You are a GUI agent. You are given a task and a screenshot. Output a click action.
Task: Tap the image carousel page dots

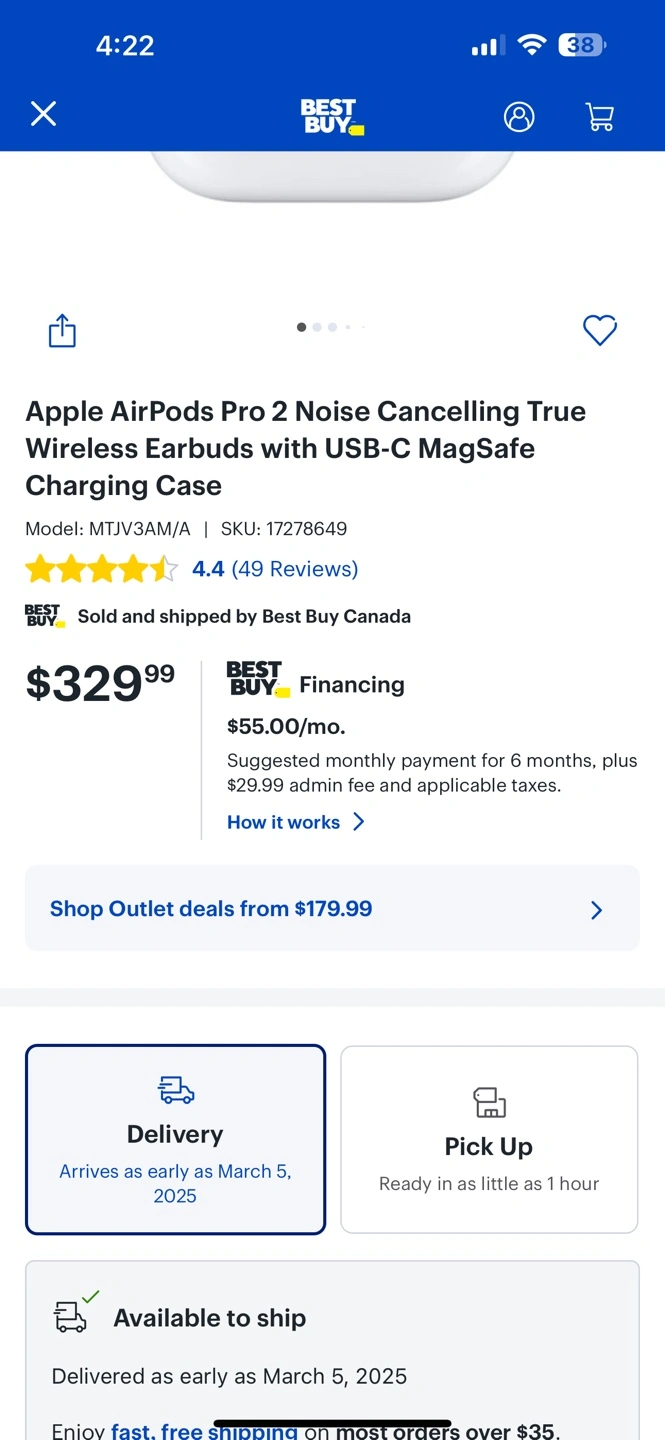click(x=331, y=327)
